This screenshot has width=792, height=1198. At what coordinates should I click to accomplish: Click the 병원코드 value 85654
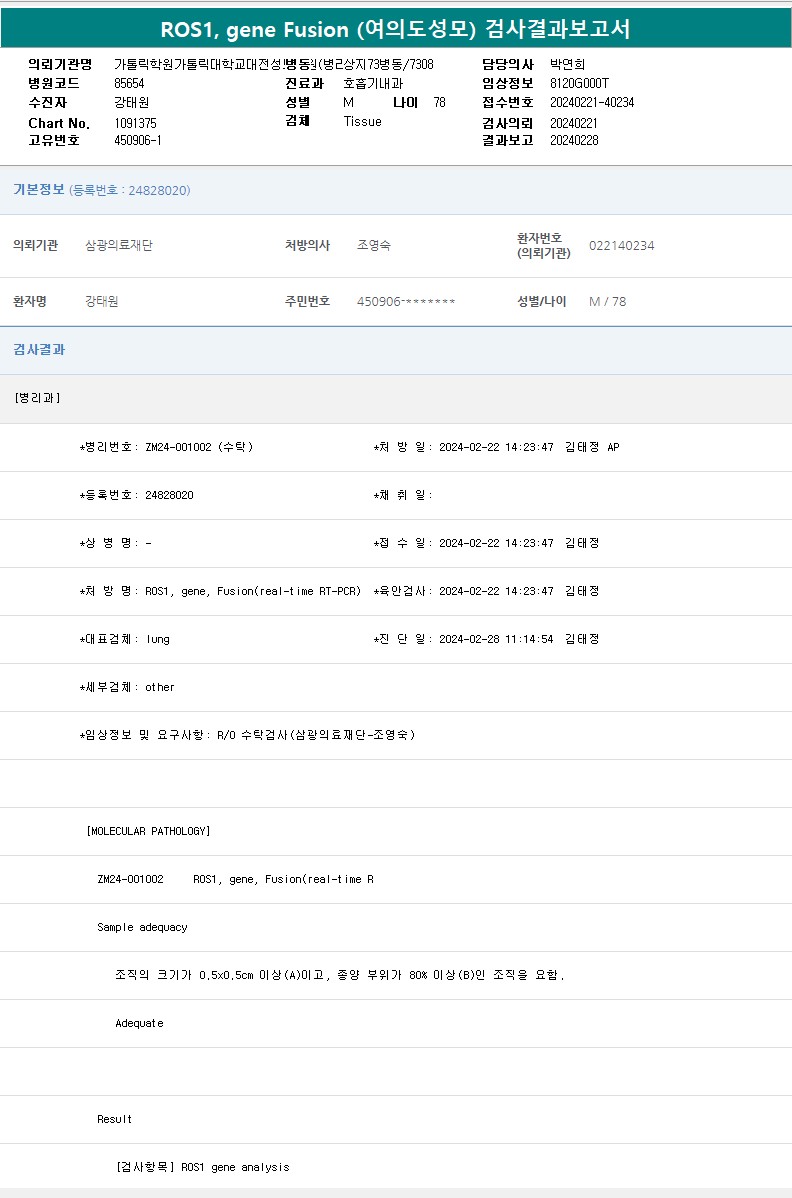tap(129, 84)
